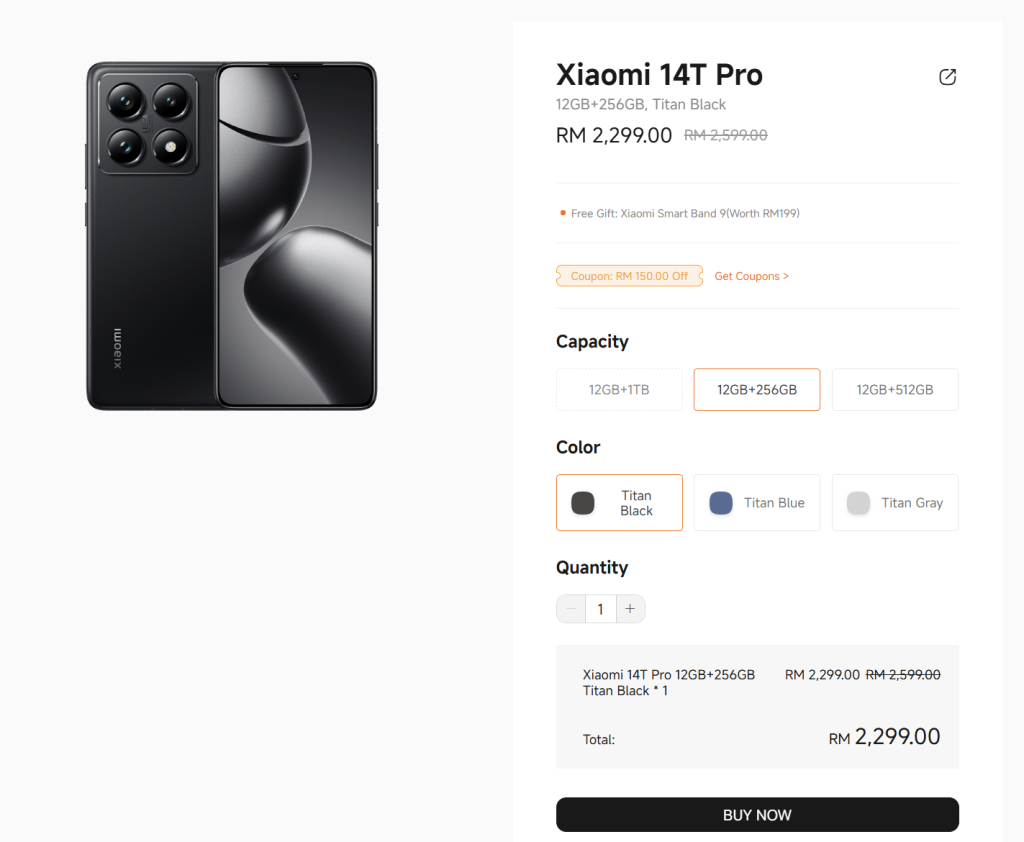Open the Xiaomi 14T Pro product image

pos(231,236)
